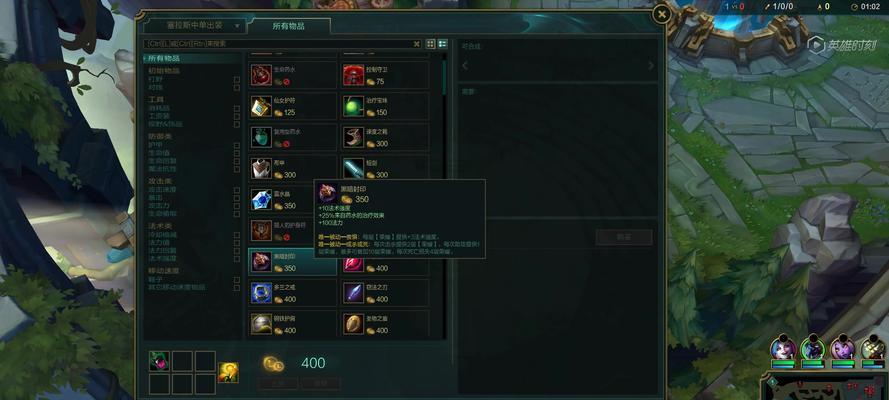Select the Control Ward item costing 75
This screenshot has width=889, height=400.
385,75
